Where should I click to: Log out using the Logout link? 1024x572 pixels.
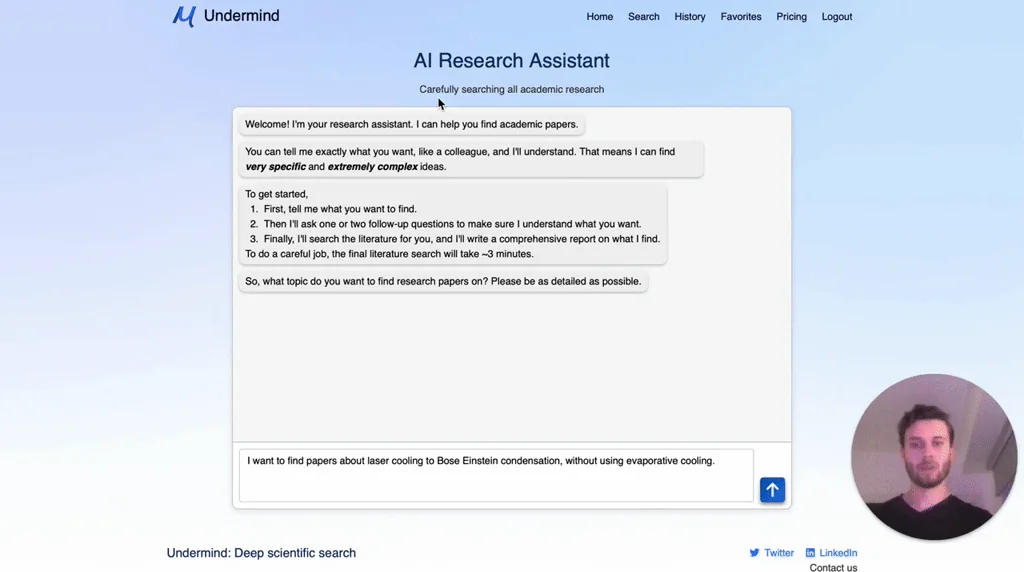(837, 17)
